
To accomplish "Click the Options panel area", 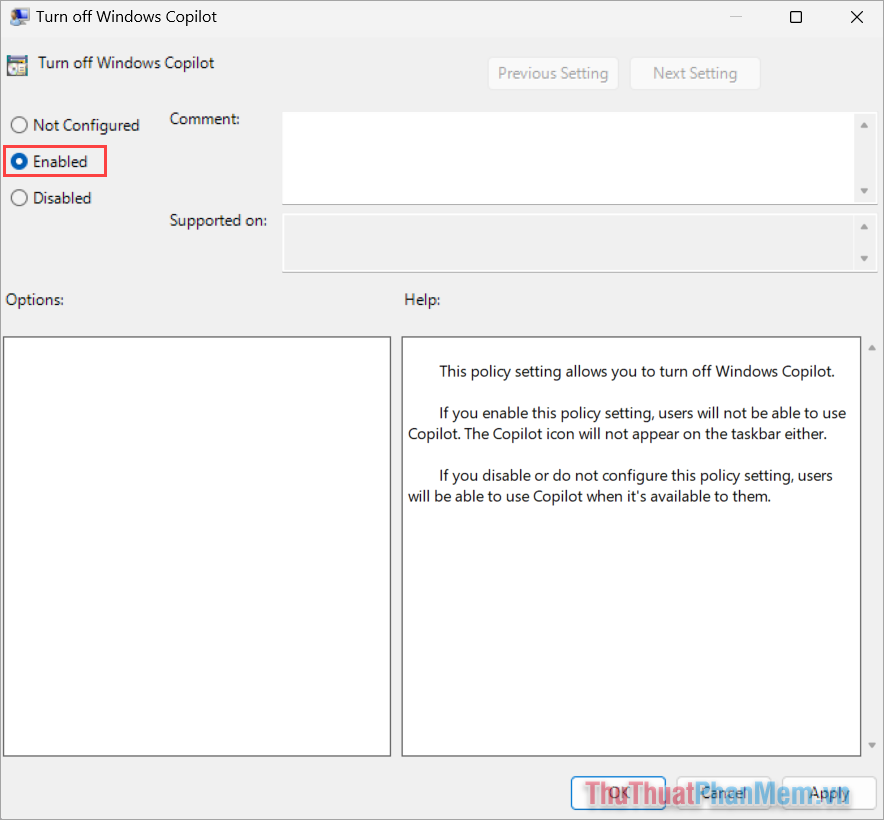I will [195, 545].
